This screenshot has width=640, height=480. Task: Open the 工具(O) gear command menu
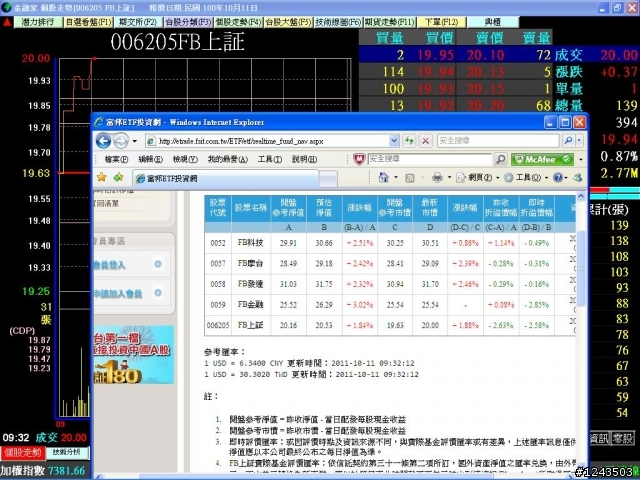pos(526,178)
